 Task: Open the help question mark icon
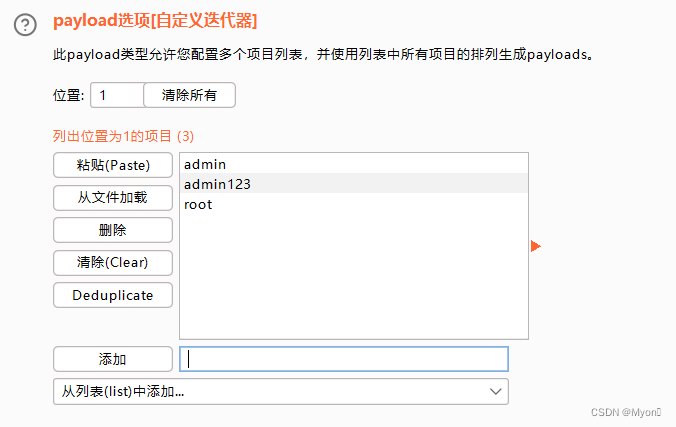(x=25, y=25)
